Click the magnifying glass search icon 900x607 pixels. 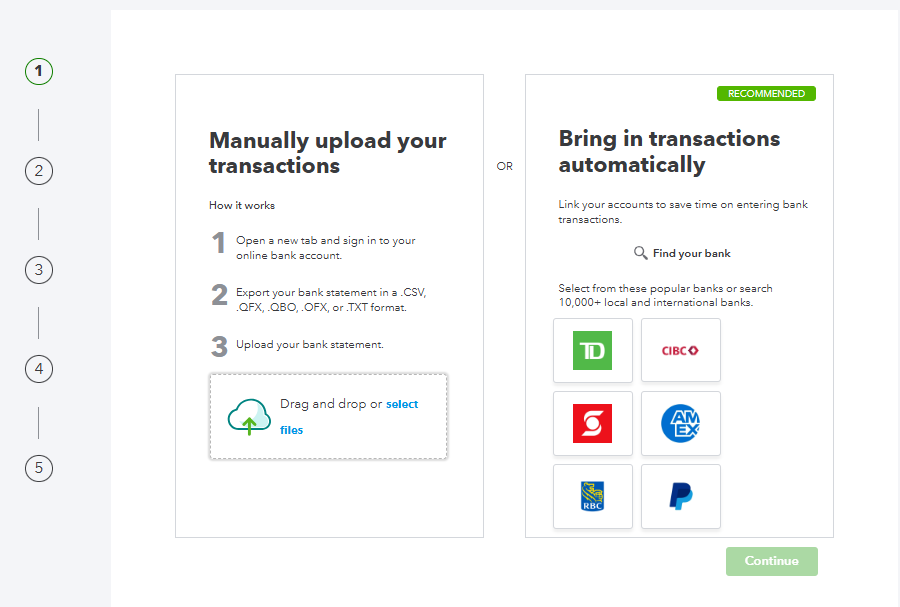[641, 253]
